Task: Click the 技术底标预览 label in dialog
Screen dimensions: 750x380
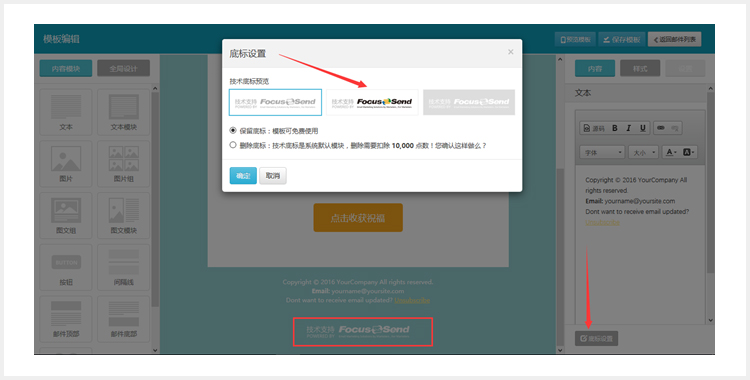Action: 249,81
